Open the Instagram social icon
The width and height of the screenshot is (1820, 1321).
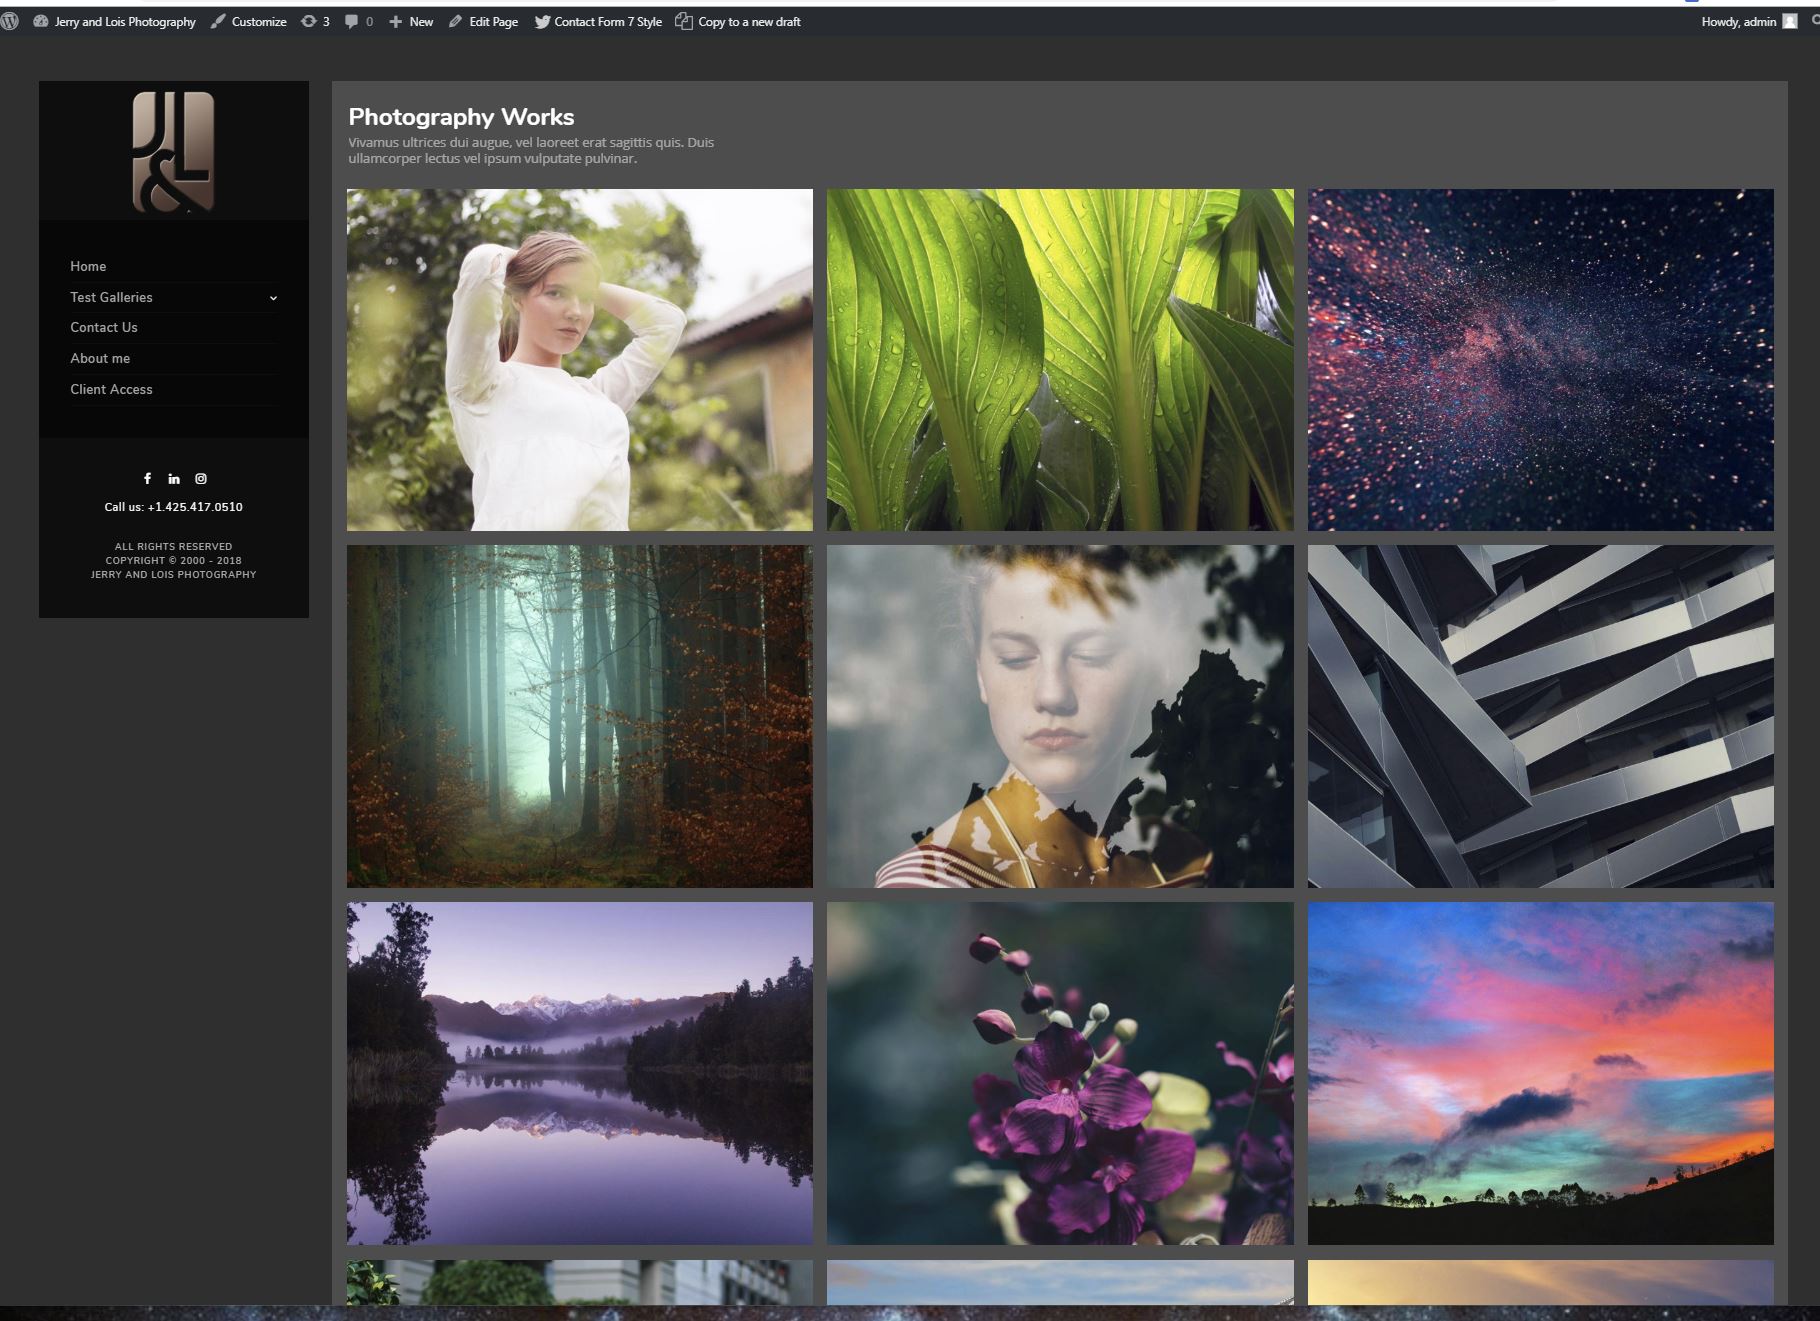click(201, 479)
